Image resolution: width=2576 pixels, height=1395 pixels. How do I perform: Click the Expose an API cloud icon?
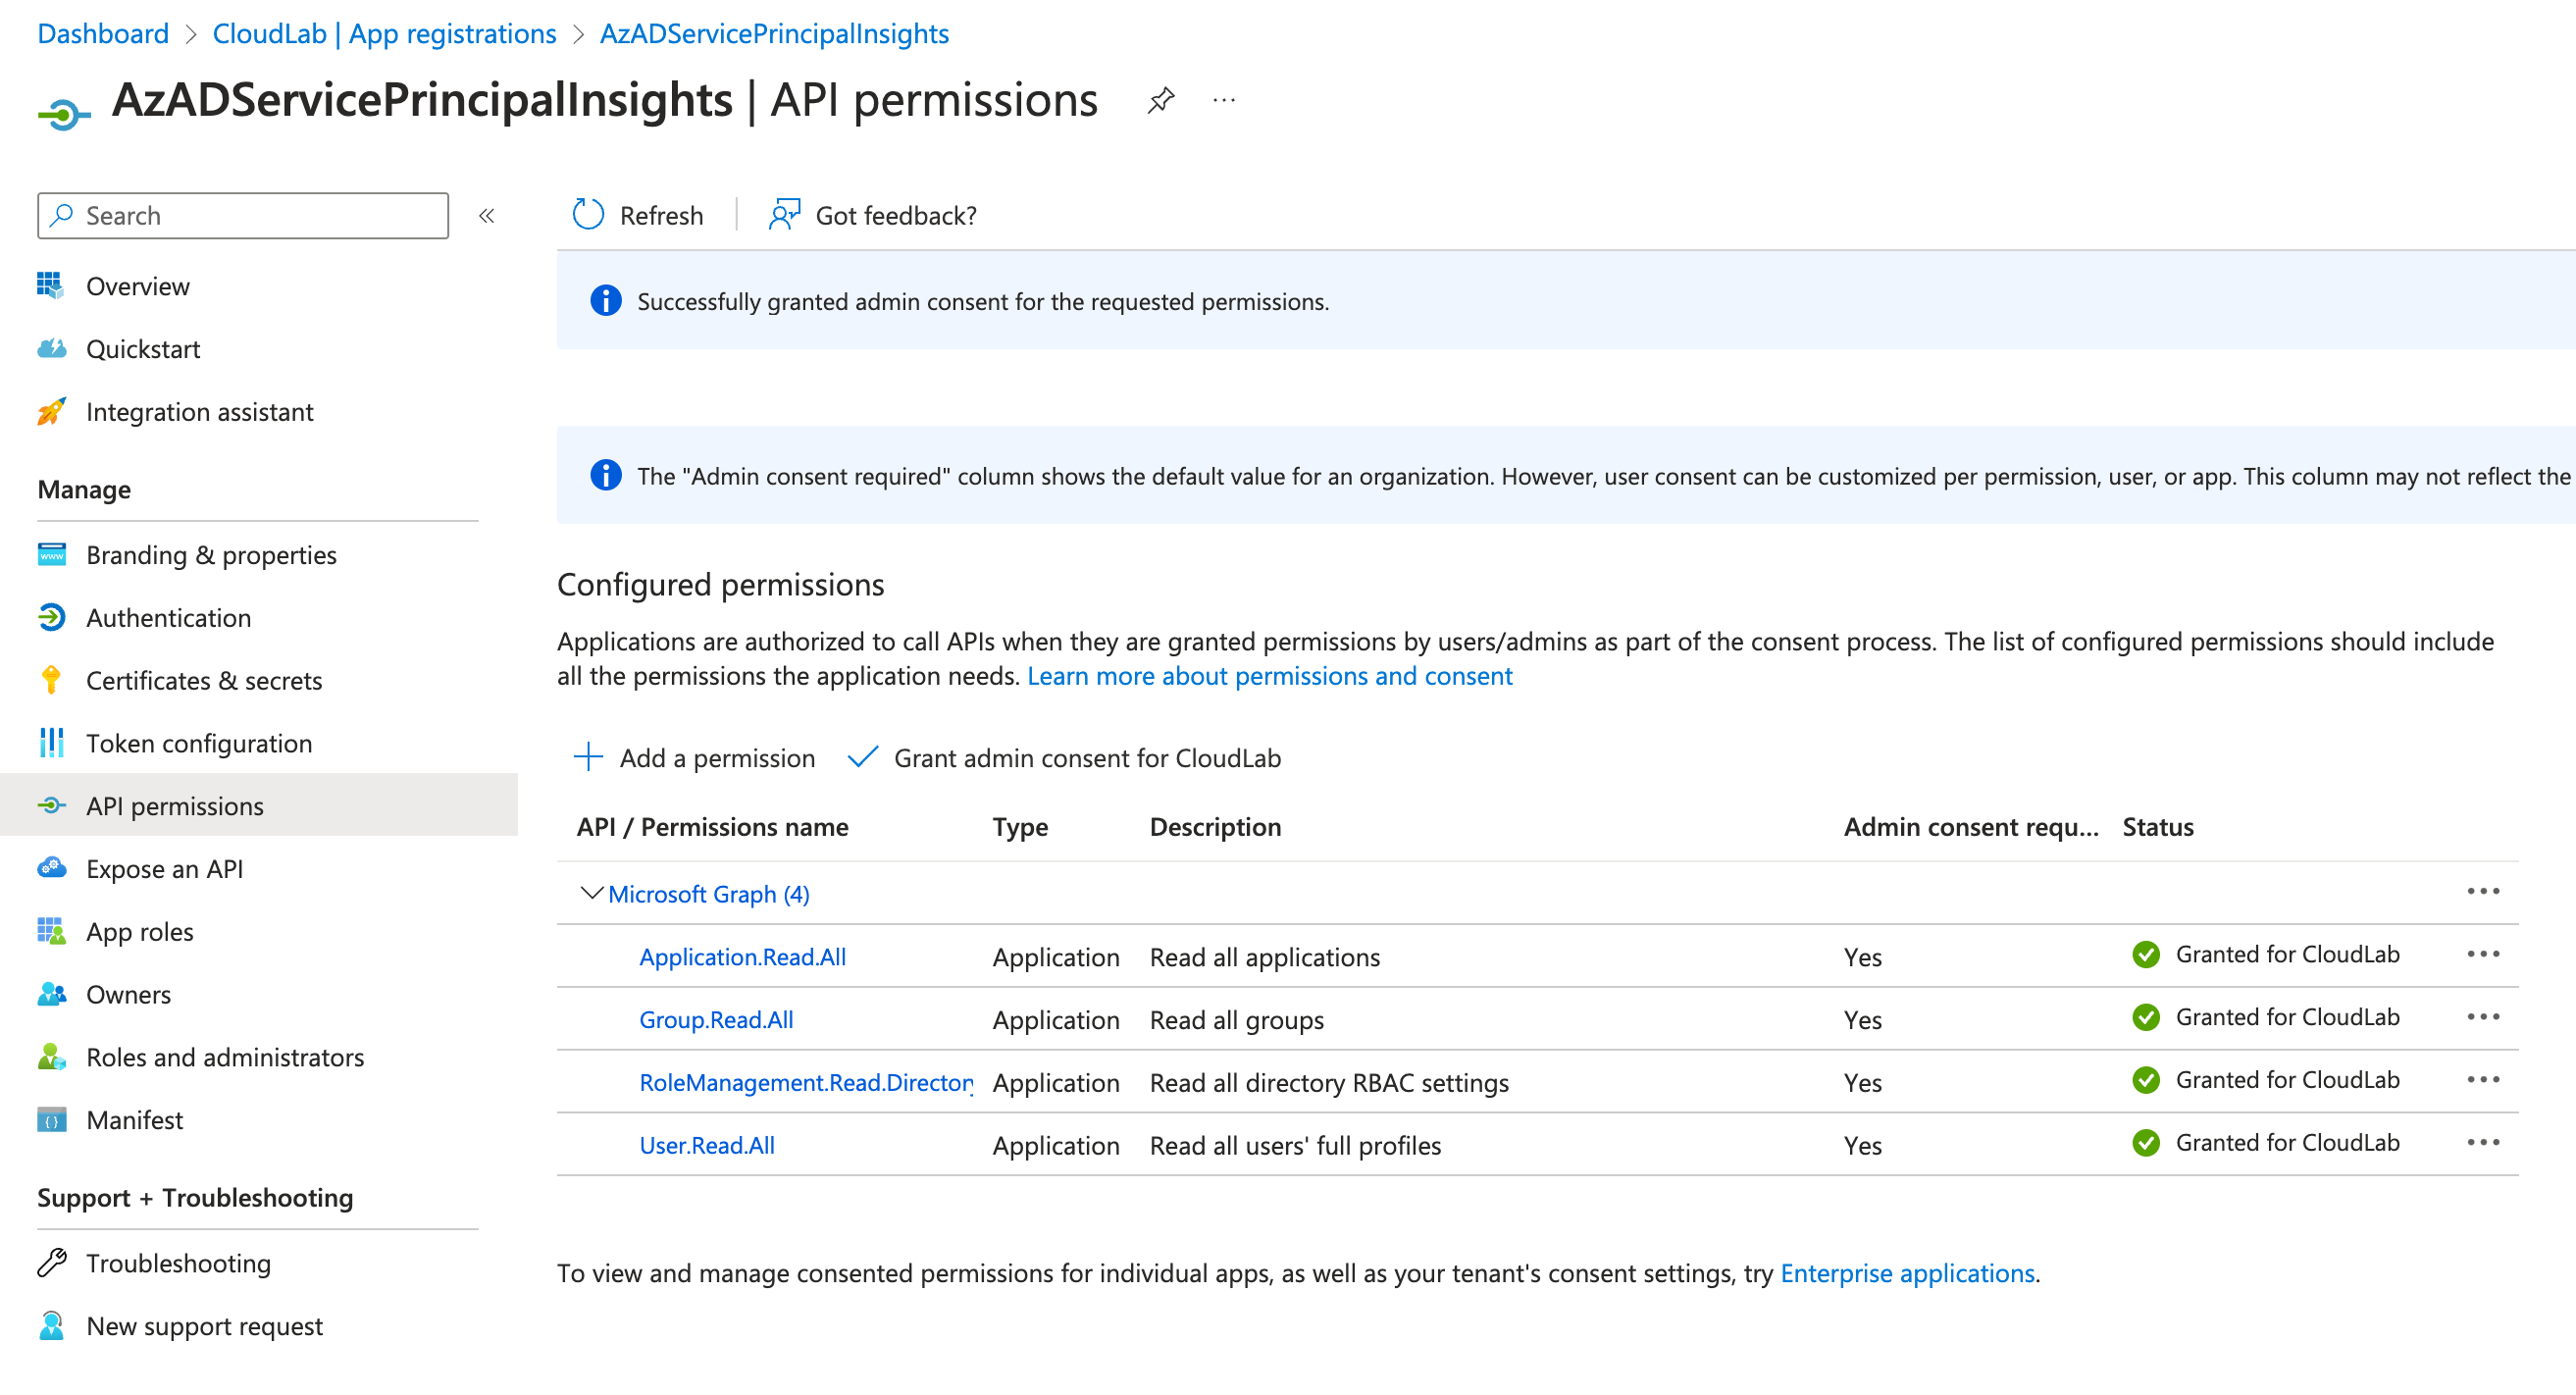pos(51,867)
